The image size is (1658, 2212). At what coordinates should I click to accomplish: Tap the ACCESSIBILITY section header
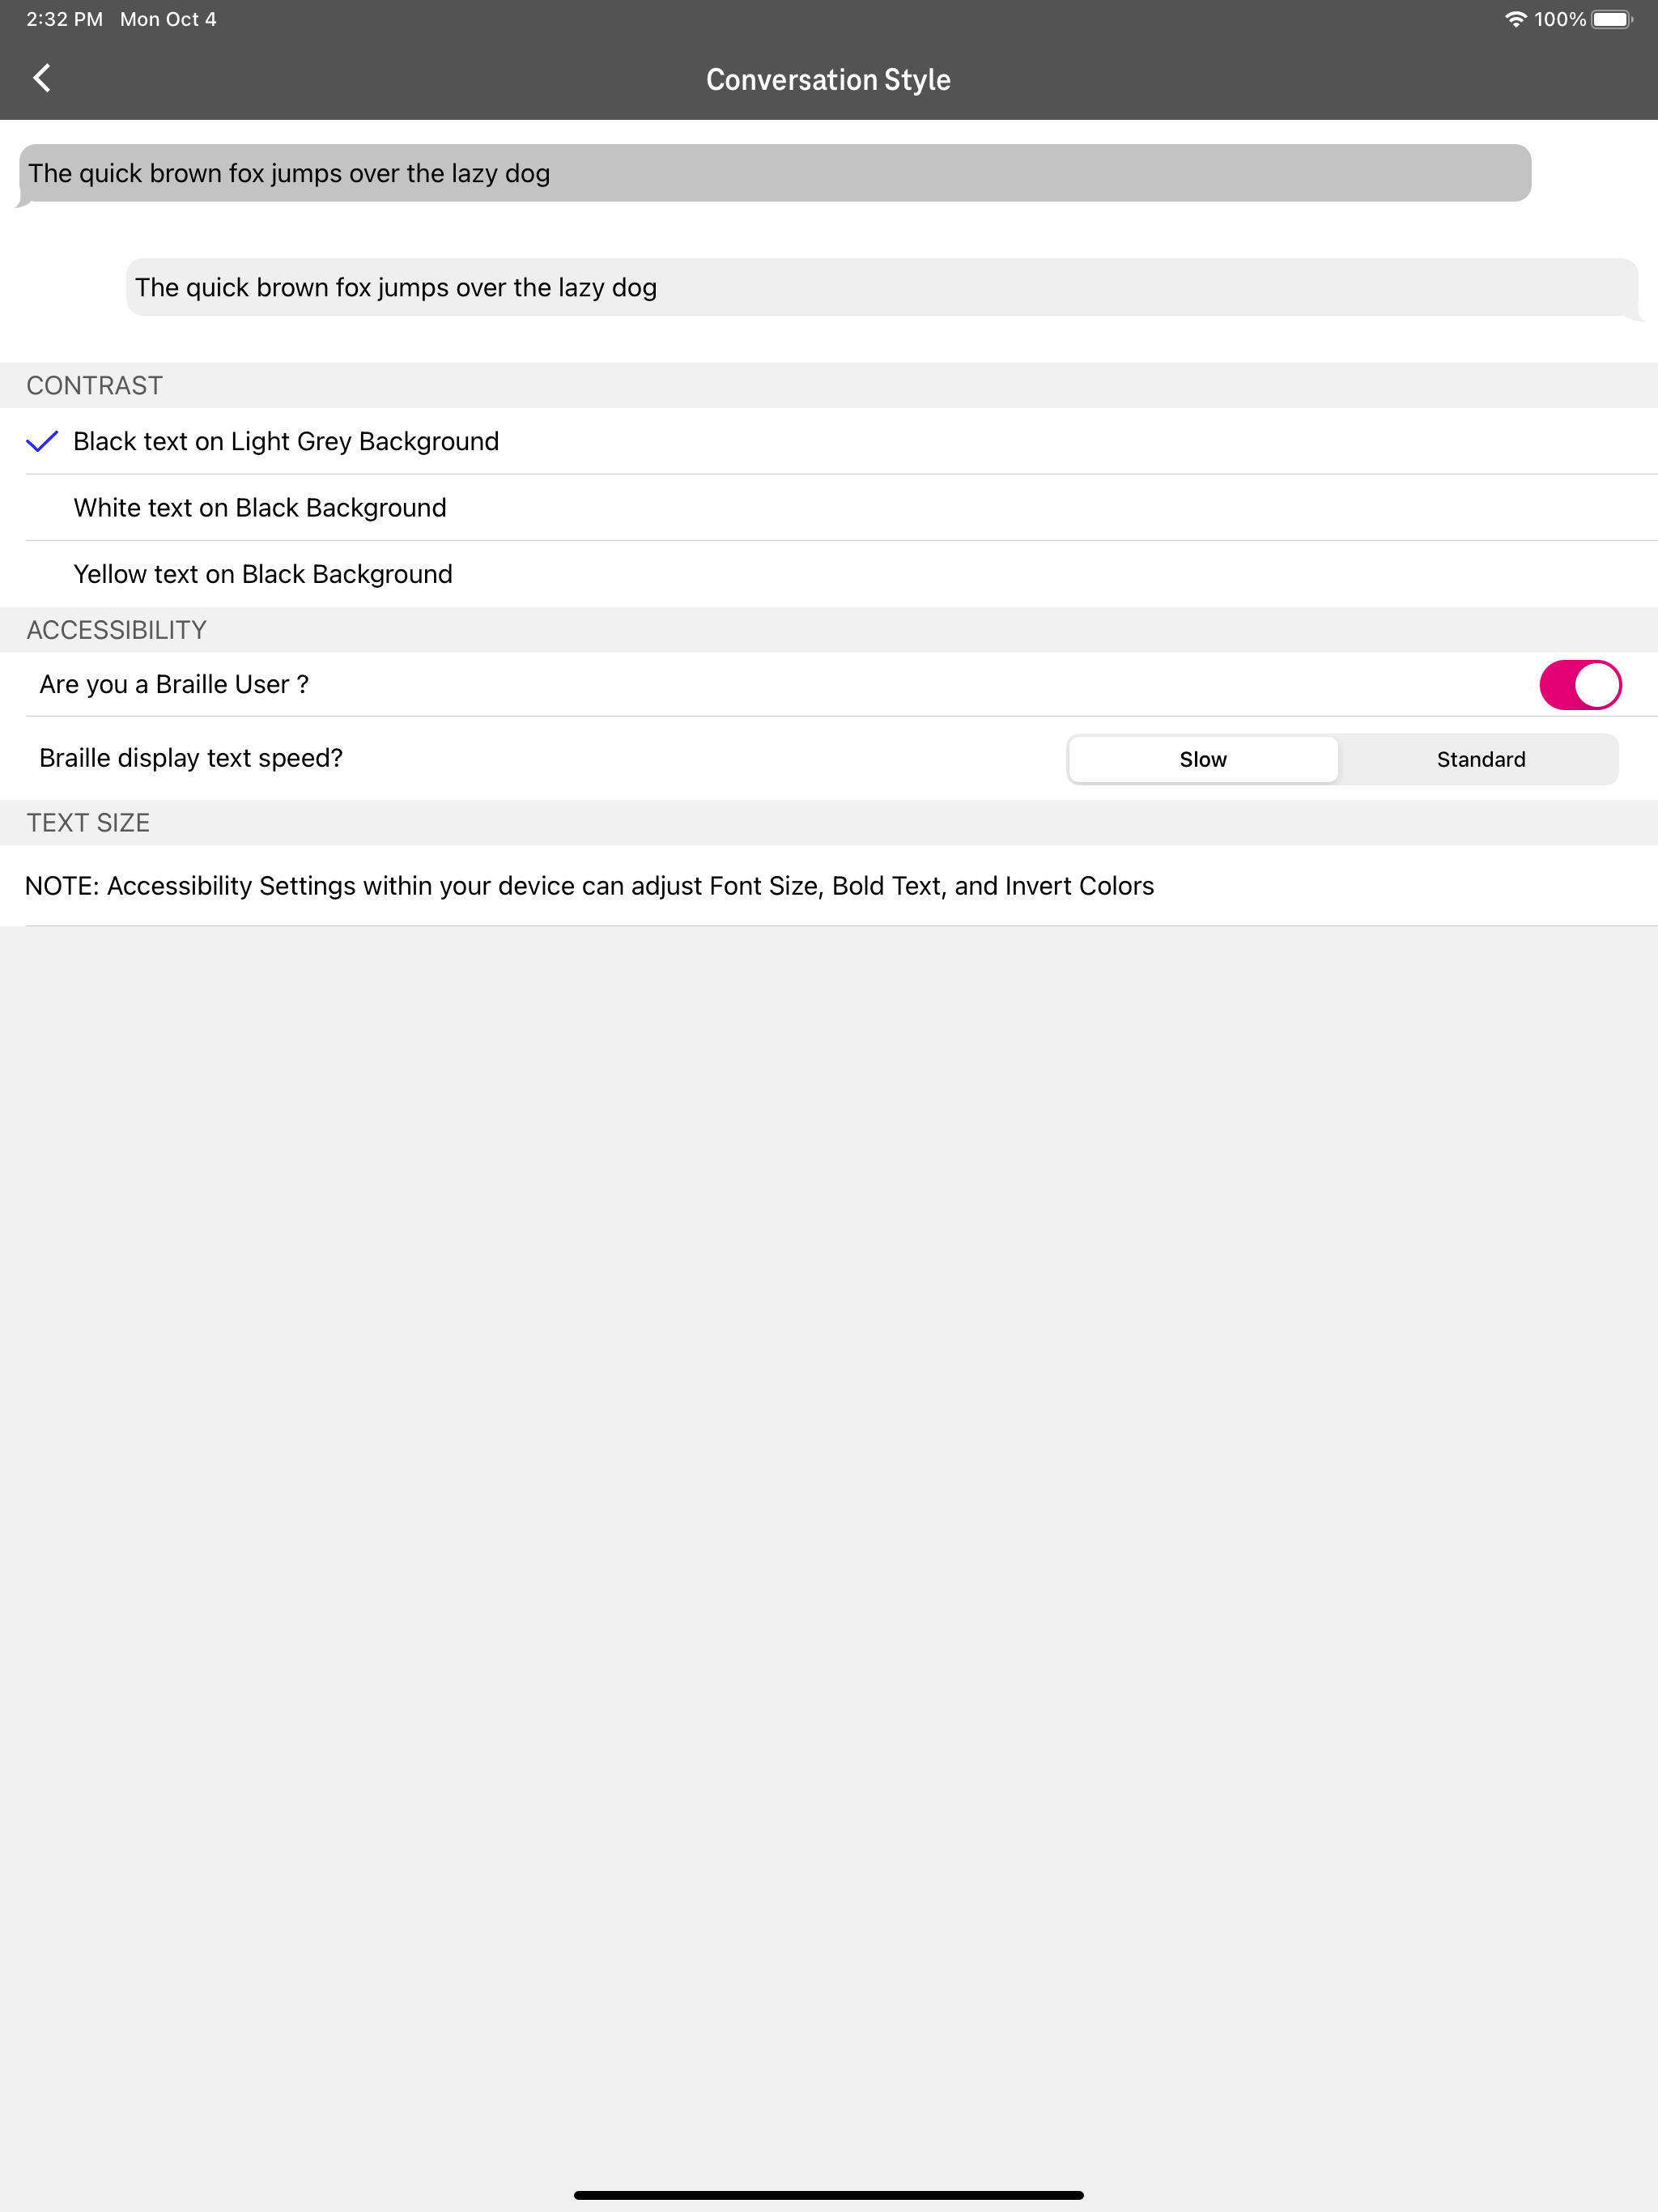tap(116, 629)
